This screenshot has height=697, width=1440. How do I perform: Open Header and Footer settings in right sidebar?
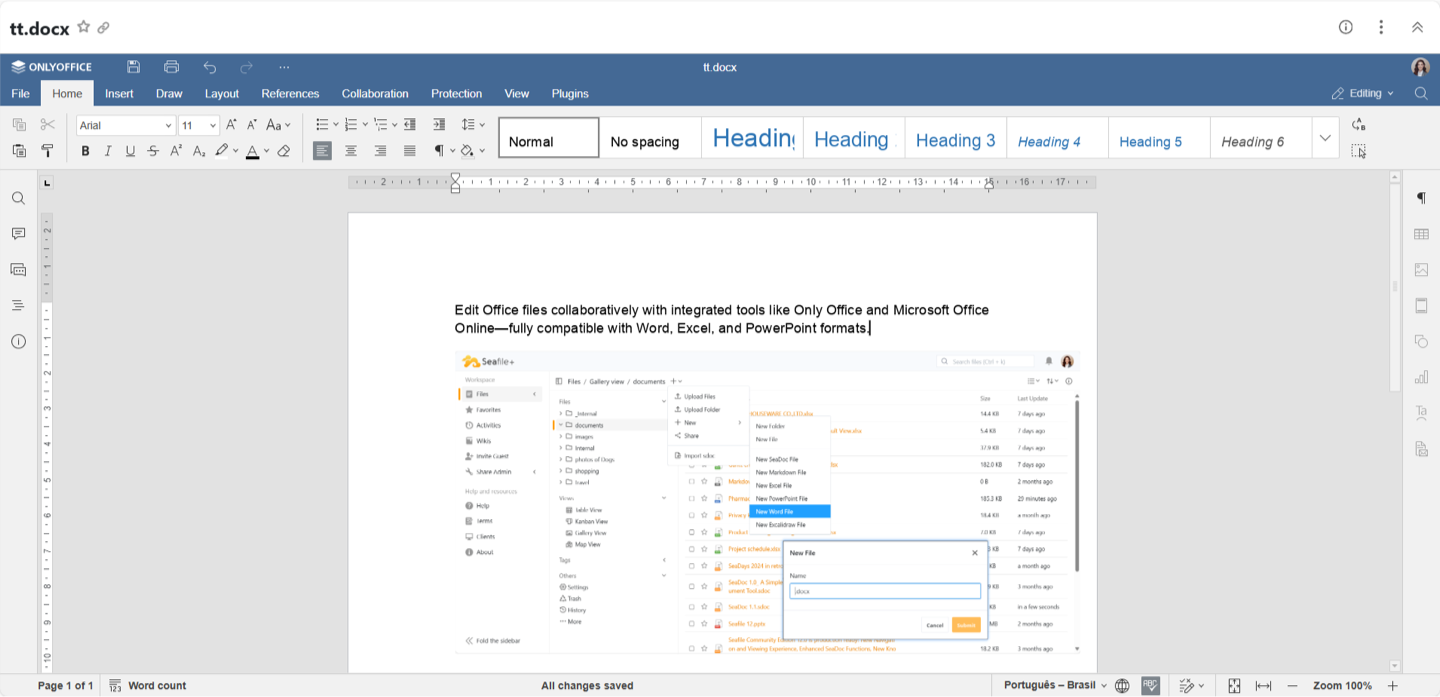coord(1421,305)
